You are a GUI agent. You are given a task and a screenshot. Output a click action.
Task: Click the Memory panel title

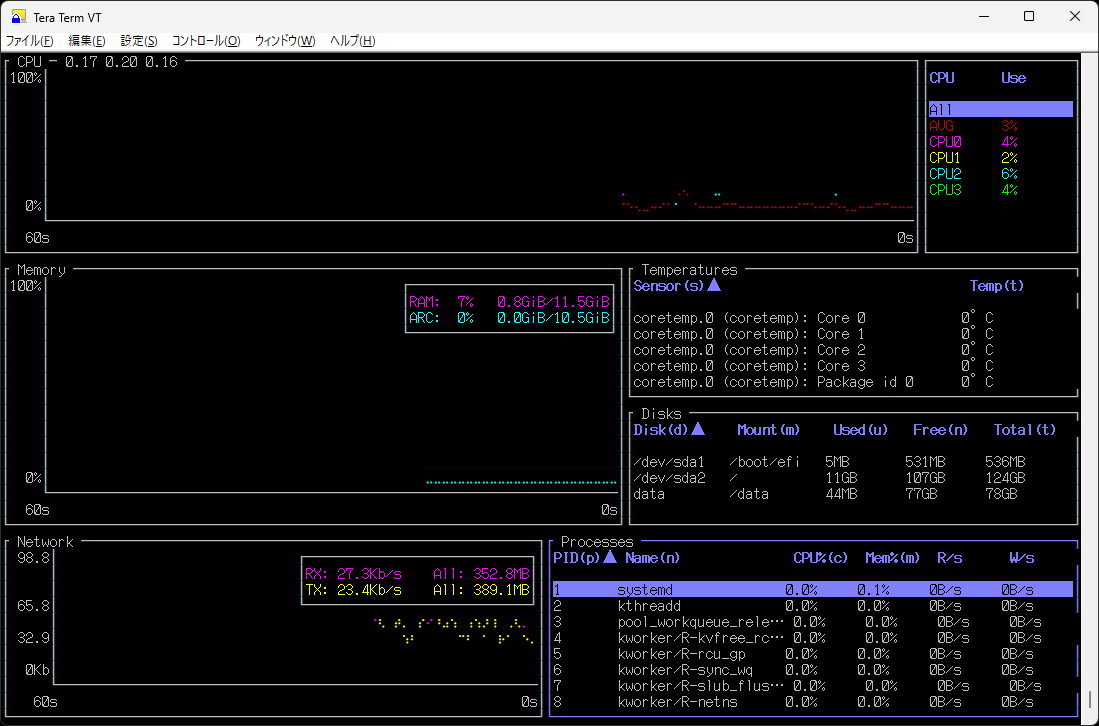pos(41,270)
